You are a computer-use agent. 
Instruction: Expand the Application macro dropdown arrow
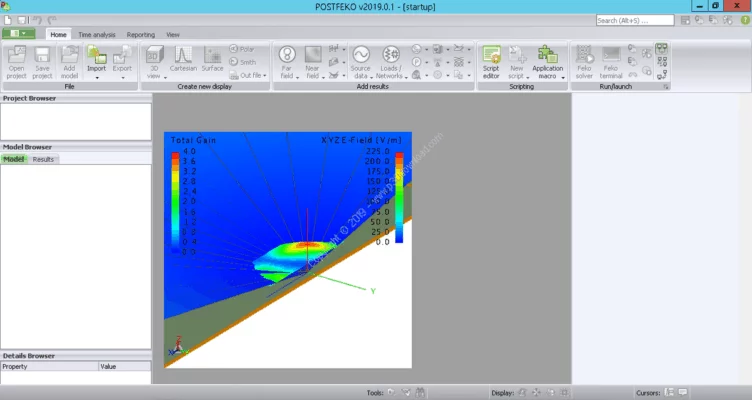pyautogui.click(x=563, y=78)
